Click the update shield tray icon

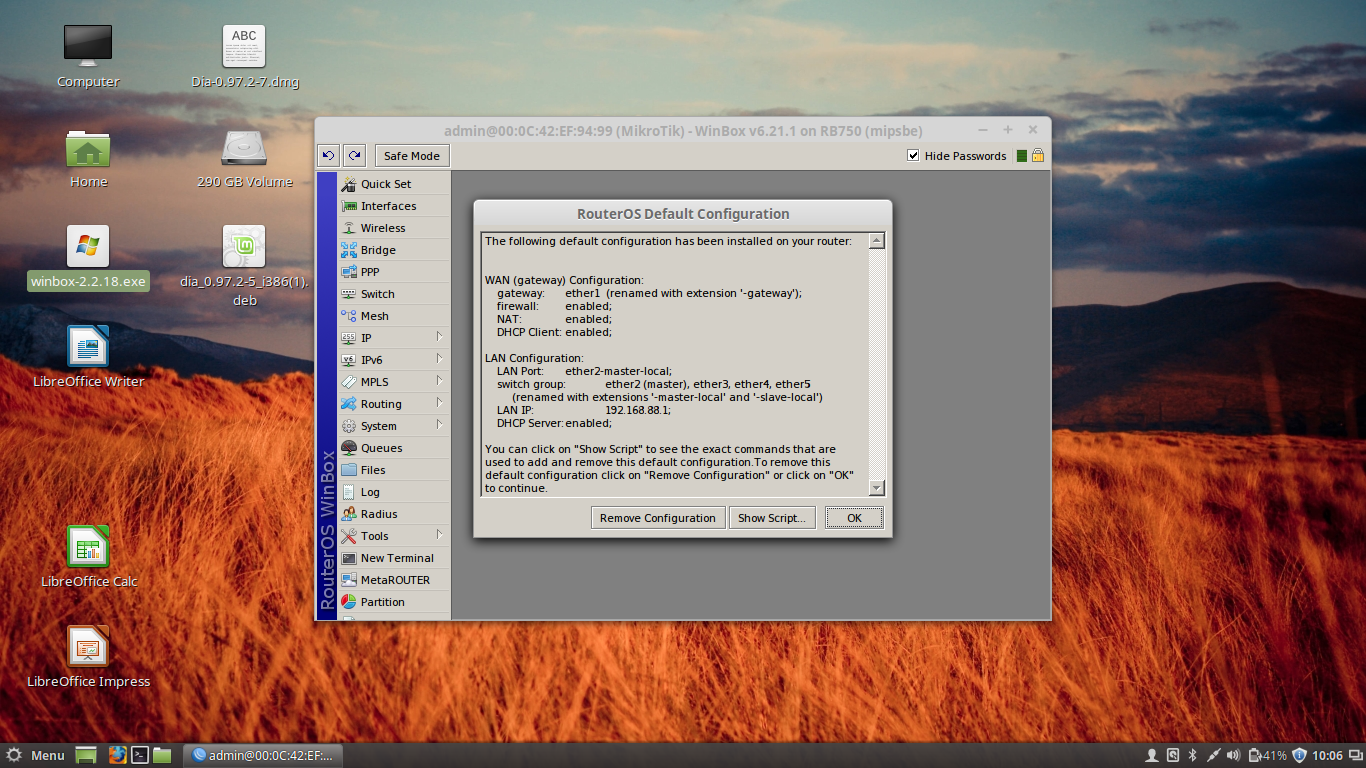(x=1299, y=755)
